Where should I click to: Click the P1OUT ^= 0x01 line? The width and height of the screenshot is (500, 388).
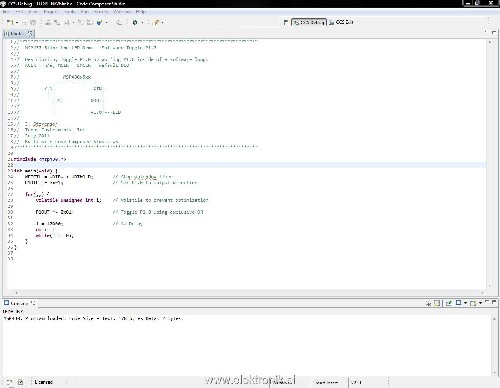tap(54, 212)
